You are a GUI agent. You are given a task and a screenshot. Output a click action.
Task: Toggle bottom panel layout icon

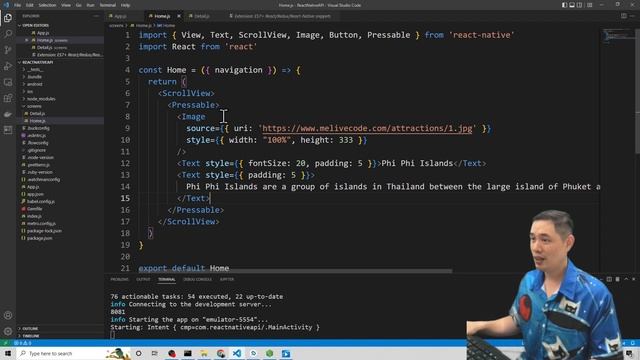coord(572,5)
